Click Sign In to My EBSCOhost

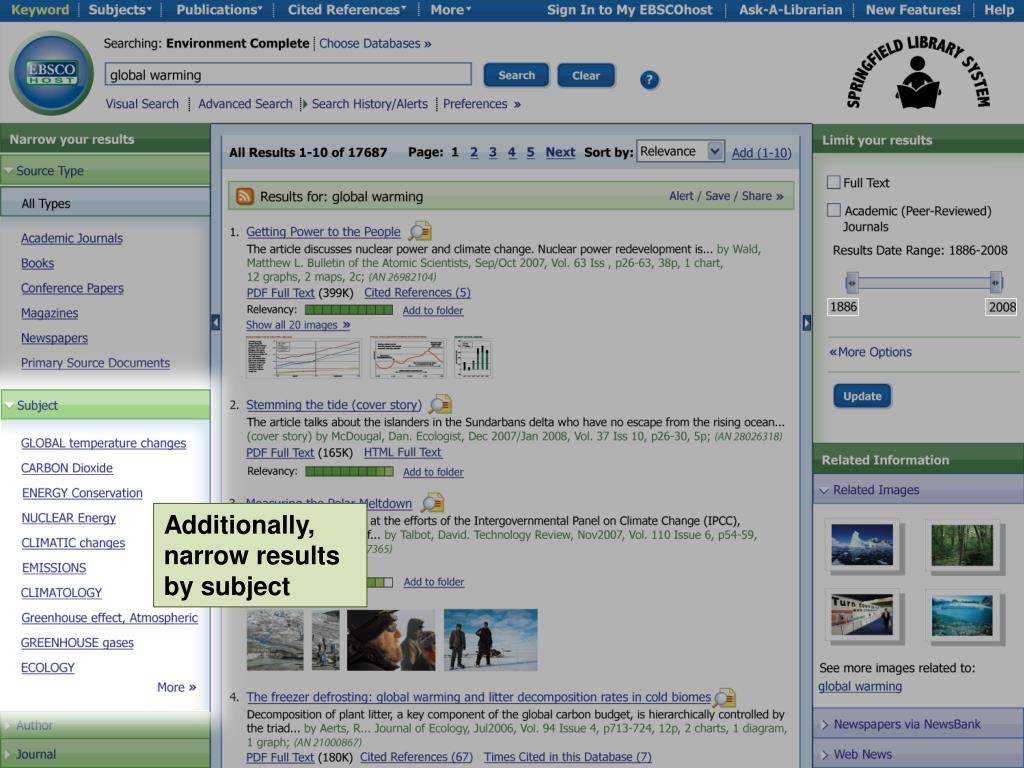(x=630, y=10)
